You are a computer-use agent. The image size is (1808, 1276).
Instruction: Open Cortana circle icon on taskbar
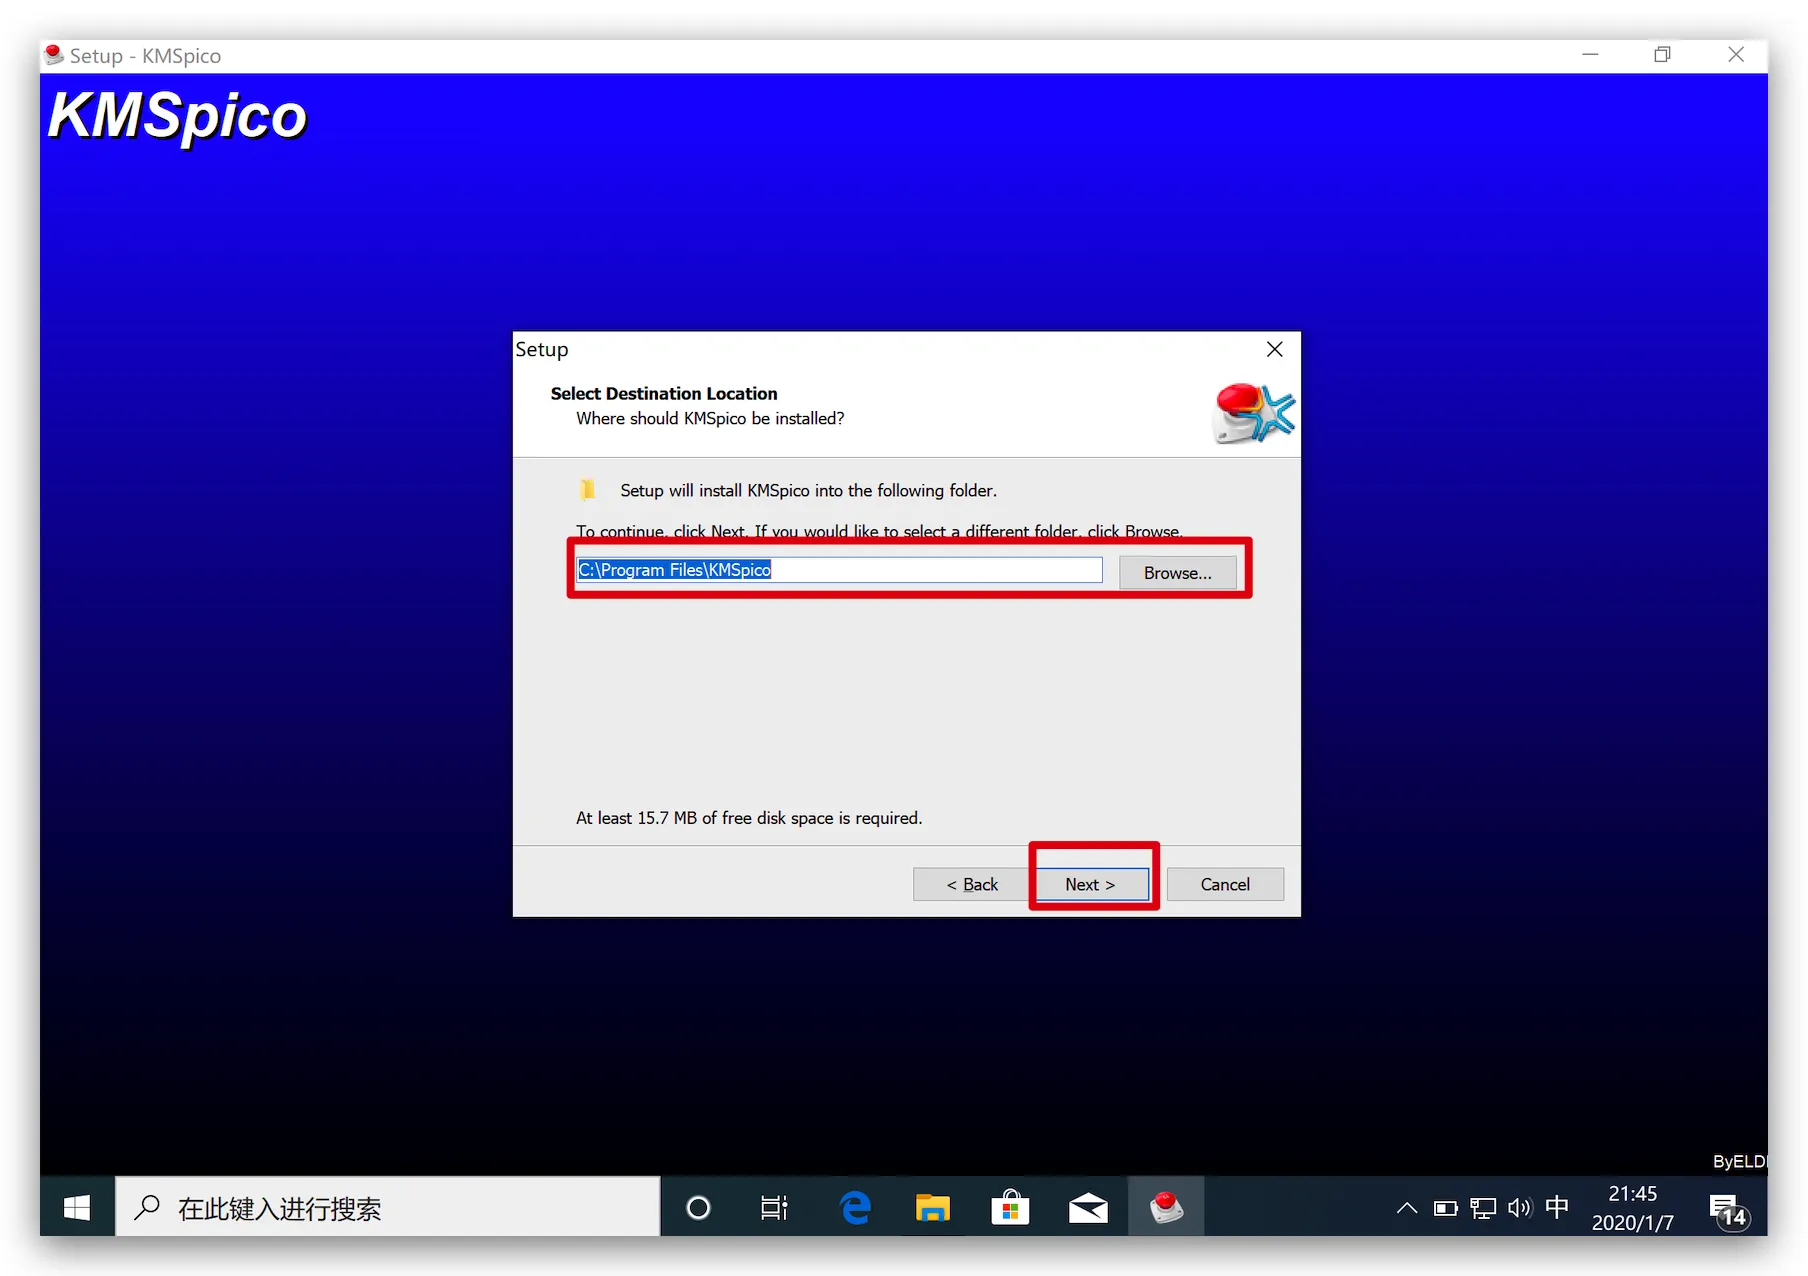coord(699,1208)
